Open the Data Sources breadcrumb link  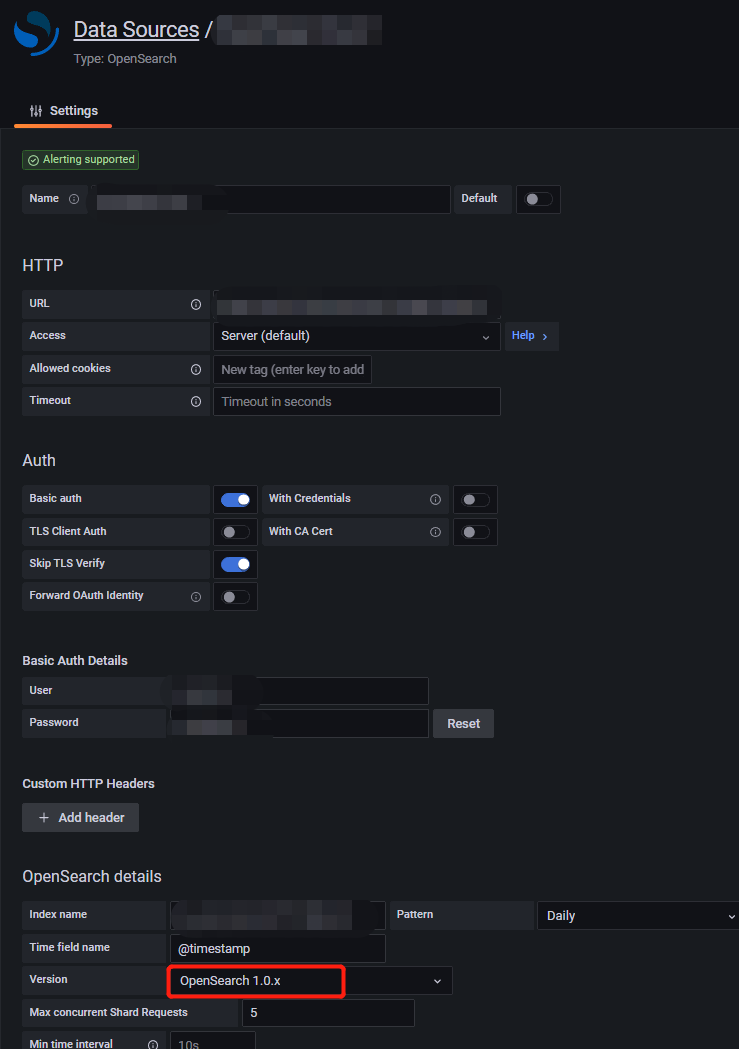(136, 29)
